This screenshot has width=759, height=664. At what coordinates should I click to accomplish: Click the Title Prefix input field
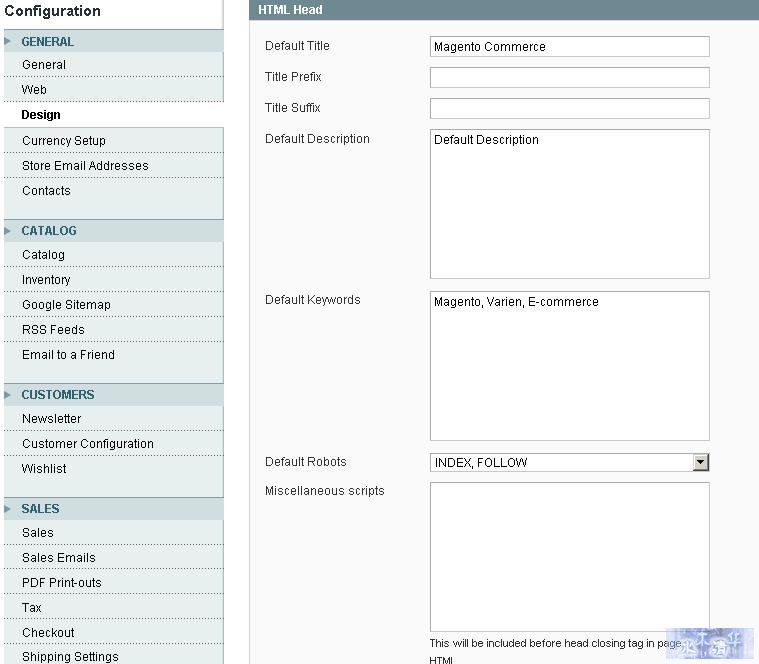[569, 77]
